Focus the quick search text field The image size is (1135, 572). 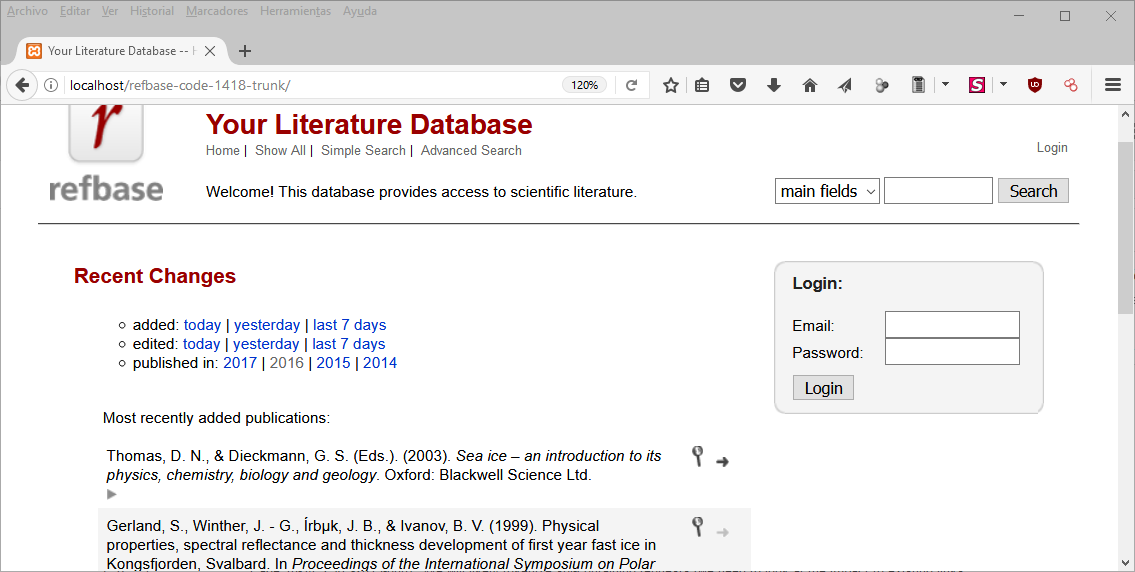[938, 190]
